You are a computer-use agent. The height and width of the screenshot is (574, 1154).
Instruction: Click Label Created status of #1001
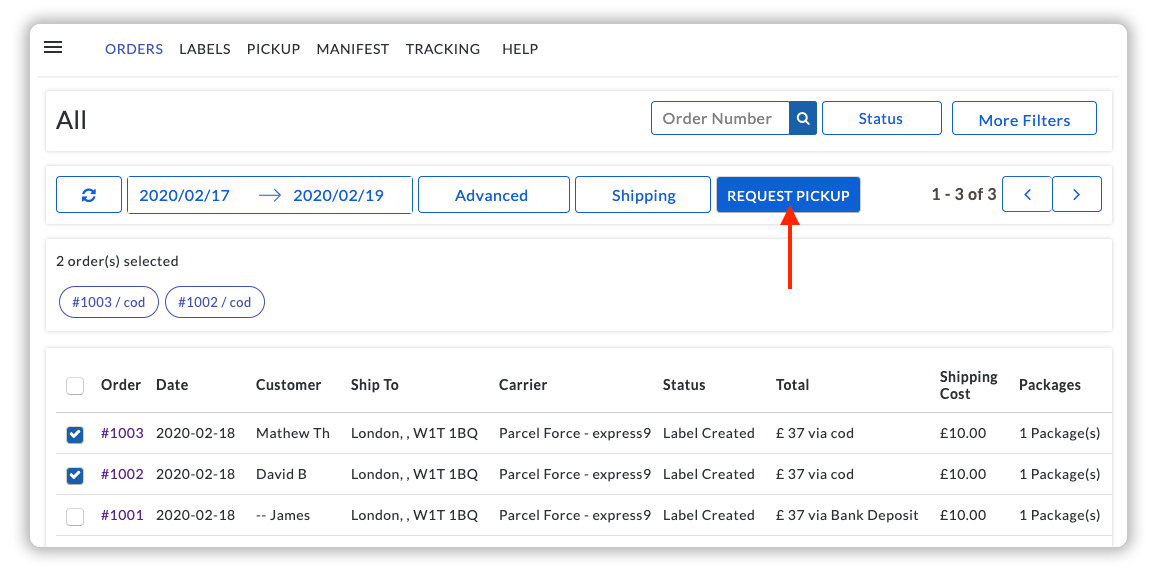[x=709, y=515]
